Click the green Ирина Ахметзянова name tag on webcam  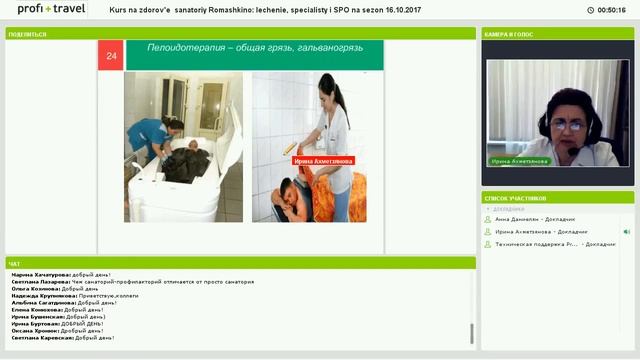click(x=519, y=161)
